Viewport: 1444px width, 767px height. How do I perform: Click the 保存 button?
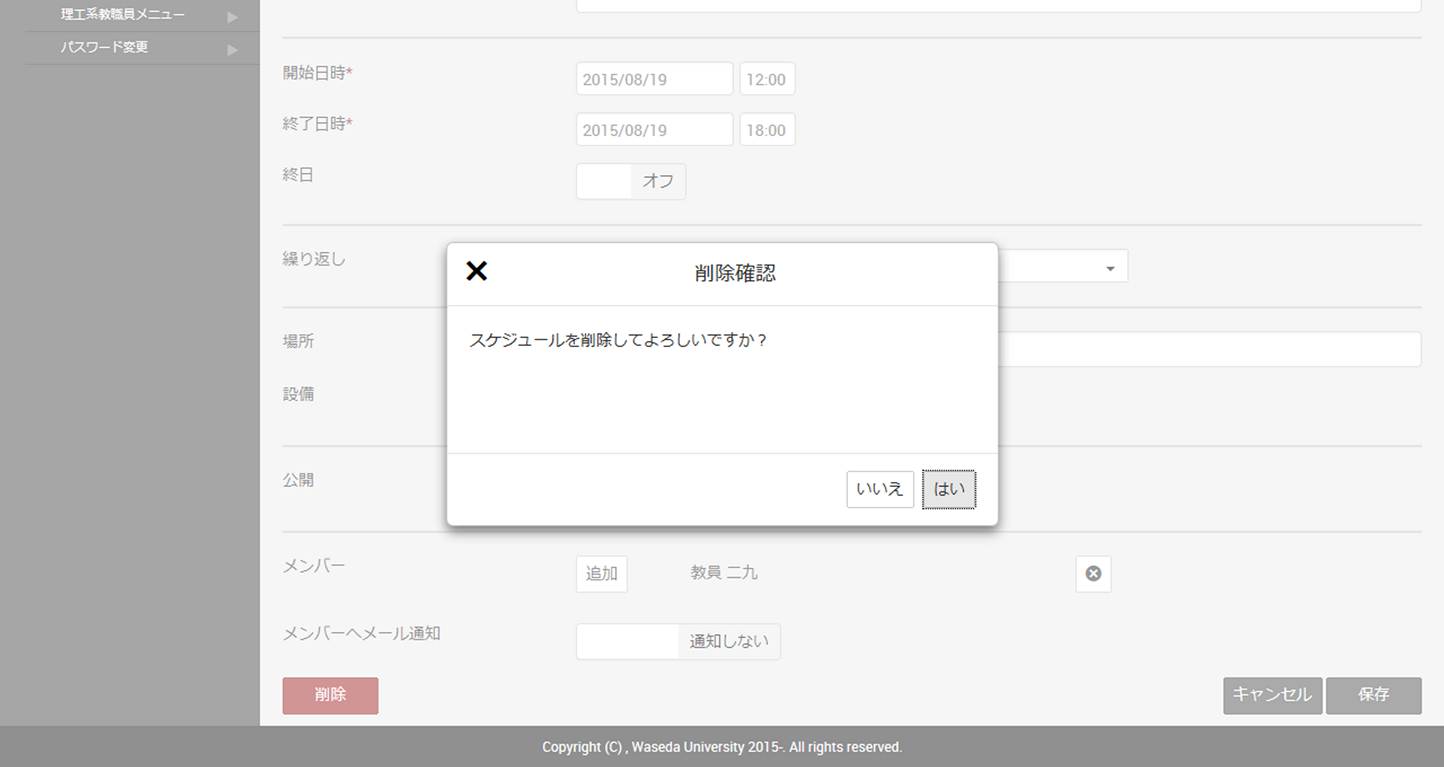(1373, 695)
